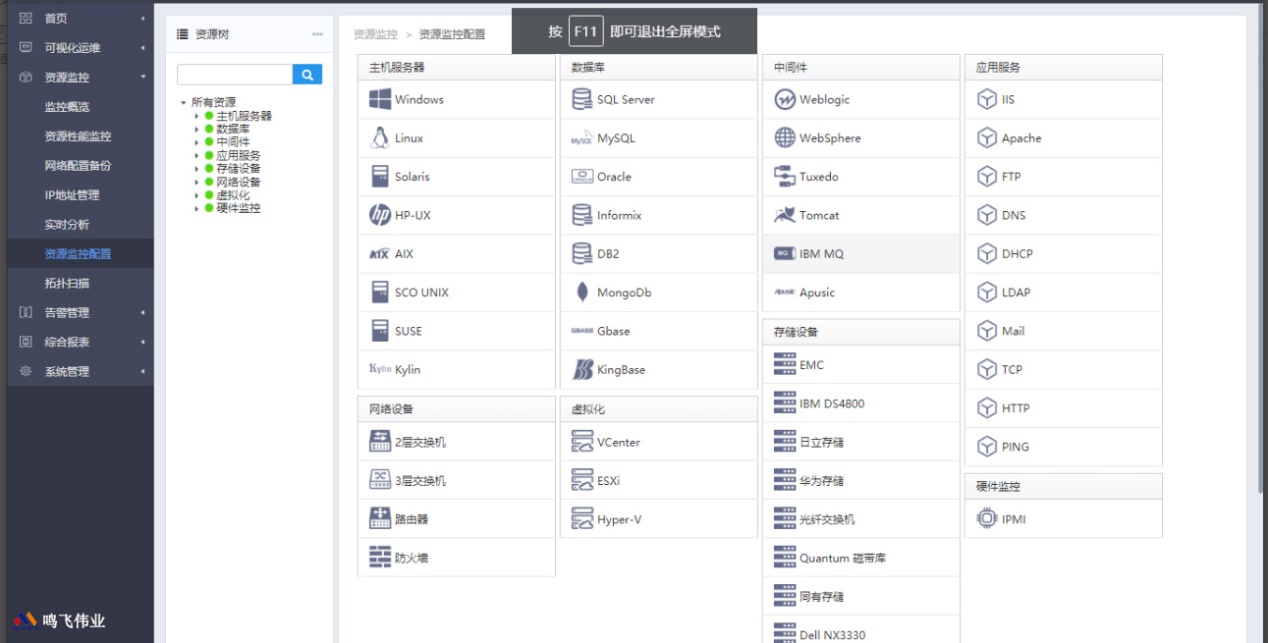
Task: Click the HP-UX logo icon
Action: 380,215
